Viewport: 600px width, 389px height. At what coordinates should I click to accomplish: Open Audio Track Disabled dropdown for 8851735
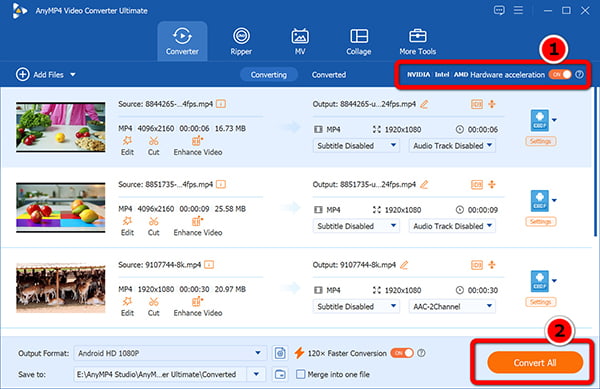click(452, 226)
